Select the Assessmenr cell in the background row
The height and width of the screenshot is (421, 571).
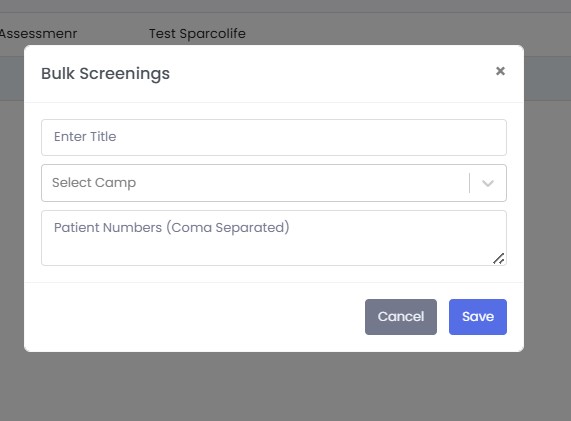[x=38, y=34]
